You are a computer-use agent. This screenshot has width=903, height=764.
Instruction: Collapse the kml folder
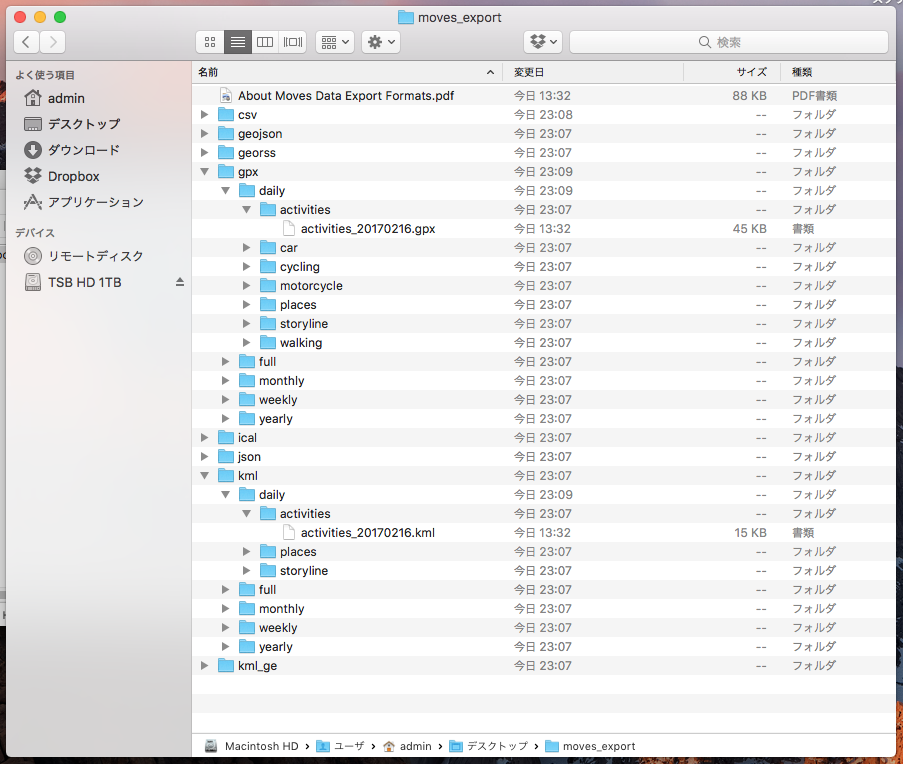pyautogui.click(x=204, y=476)
